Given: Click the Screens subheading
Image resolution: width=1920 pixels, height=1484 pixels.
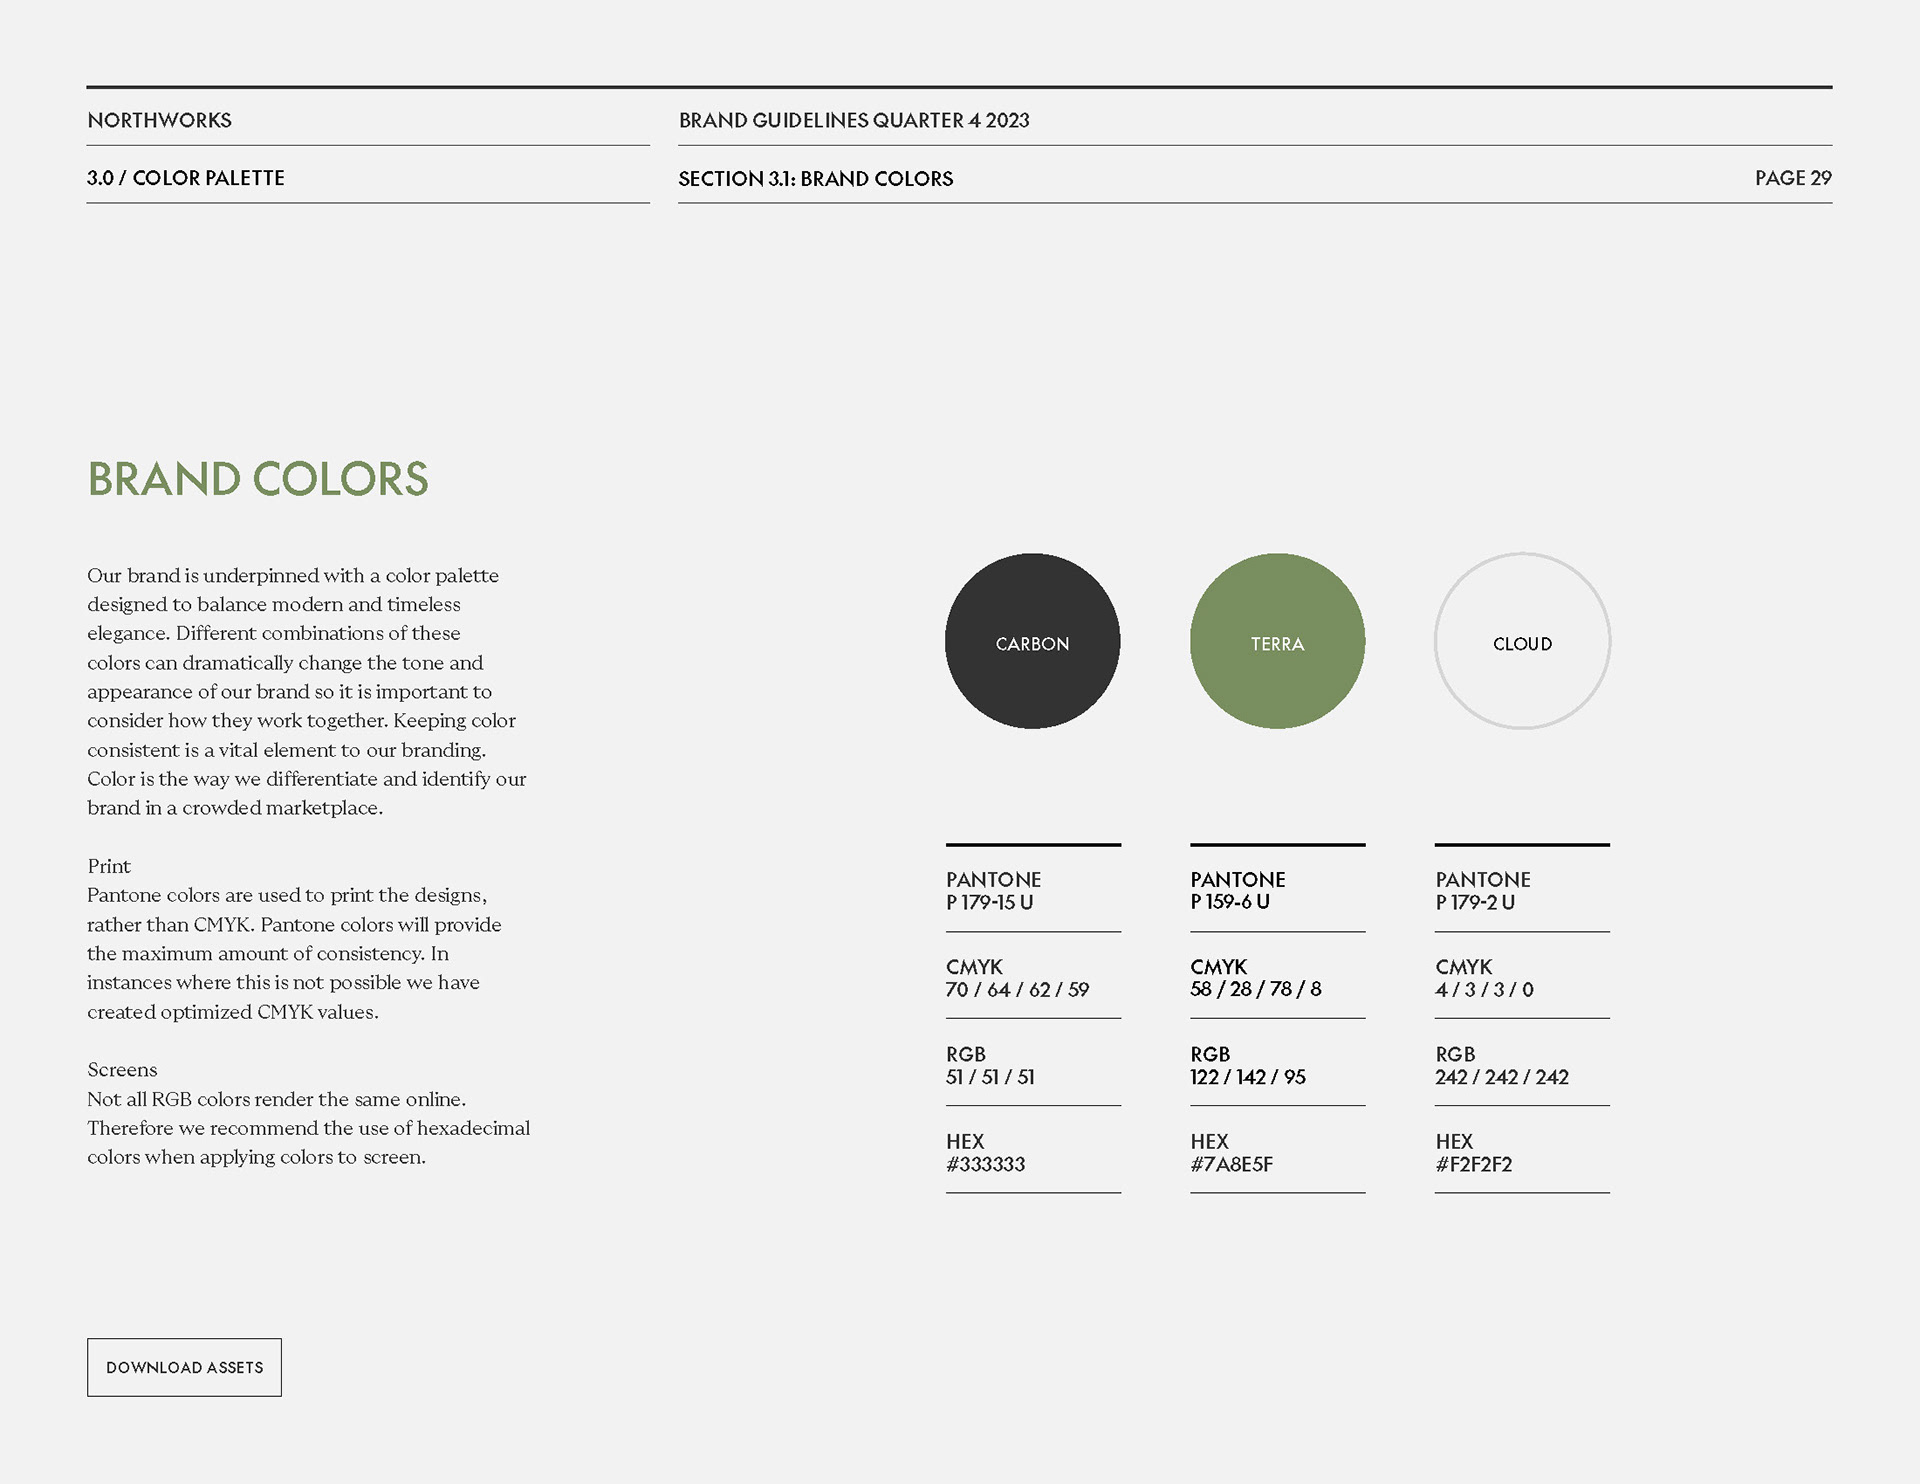Looking at the screenshot, I should point(122,1069).
